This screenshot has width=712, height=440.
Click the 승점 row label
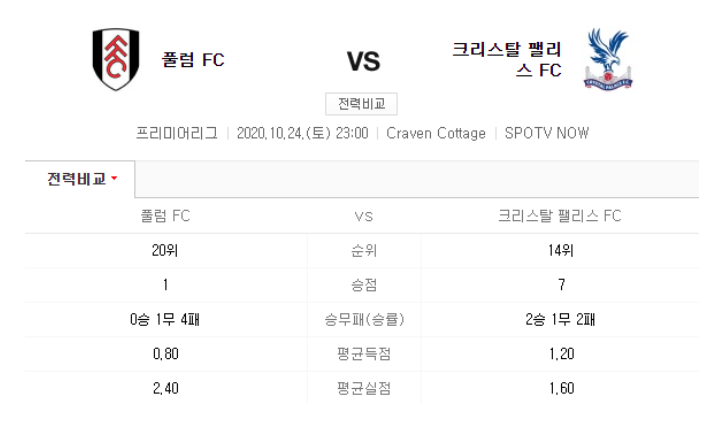pos(364,285)
